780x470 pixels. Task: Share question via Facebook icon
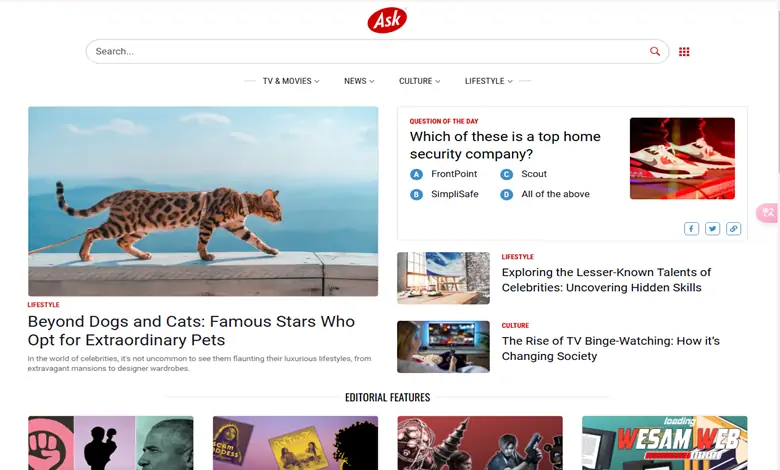pos(691,228)
